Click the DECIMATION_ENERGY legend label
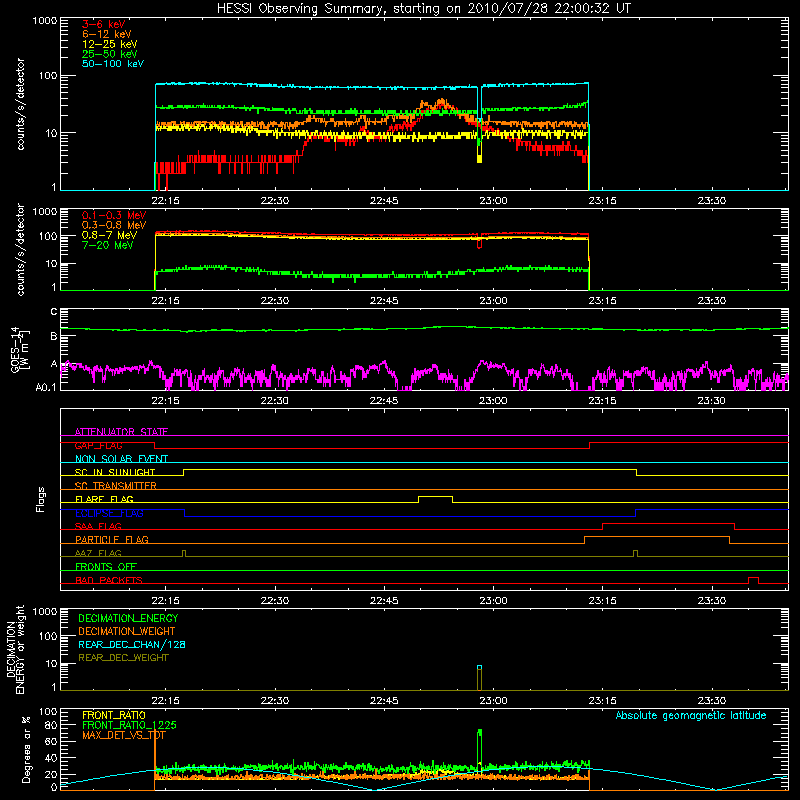 click(128, 618)
